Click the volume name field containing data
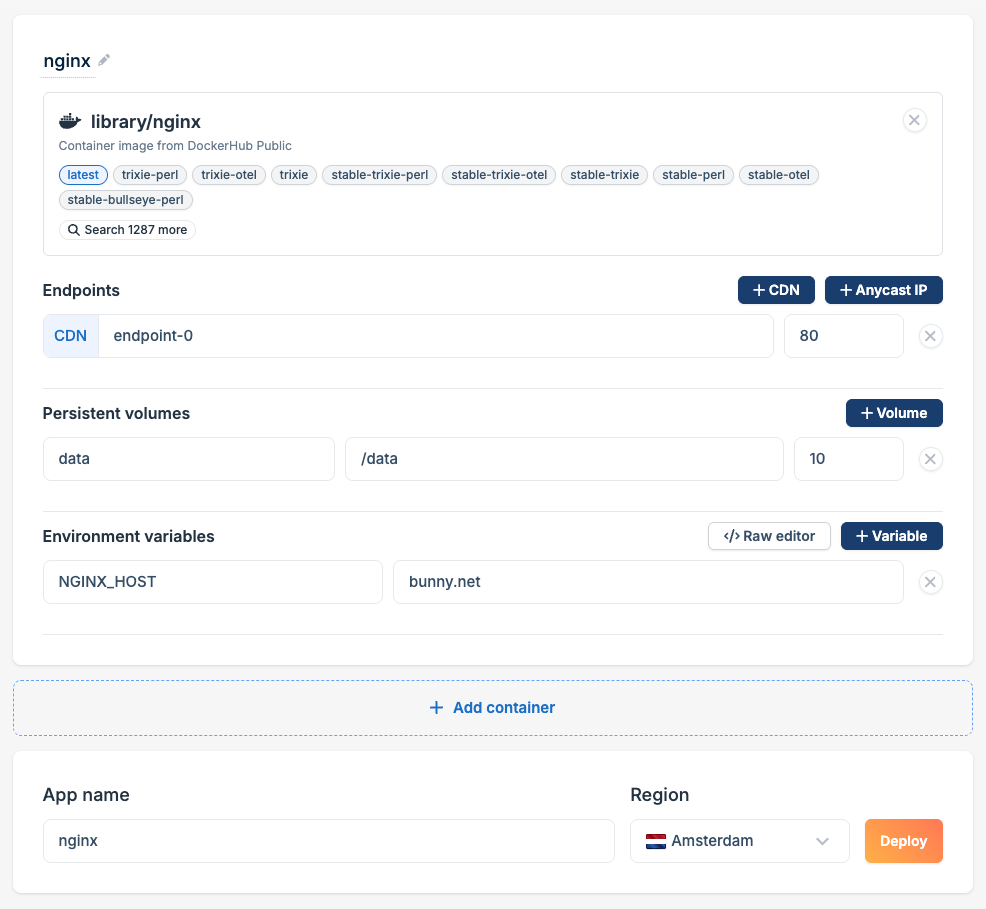This screenshot has height=909, width=986. (x=189, y=460)
